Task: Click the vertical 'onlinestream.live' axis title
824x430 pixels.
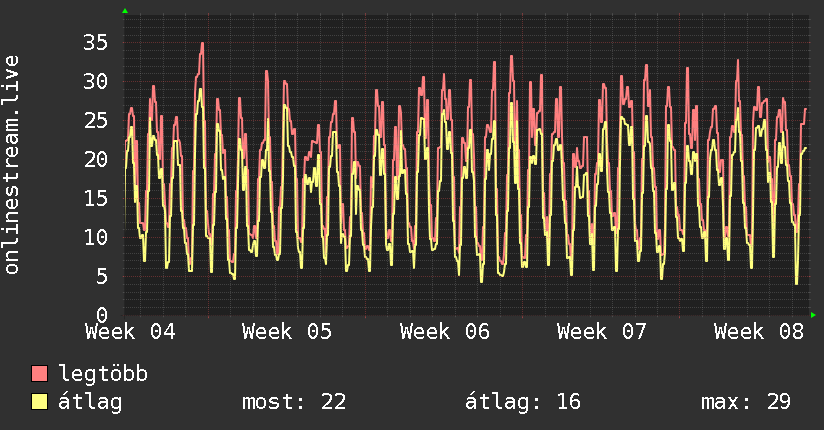Action: pyautogui.click(x=12, y=165)
